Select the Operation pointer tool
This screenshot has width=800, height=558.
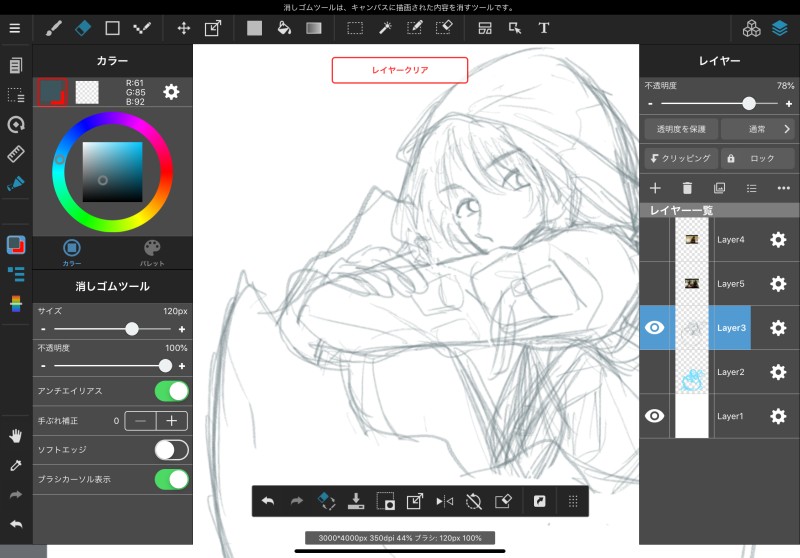click(515, 28)
